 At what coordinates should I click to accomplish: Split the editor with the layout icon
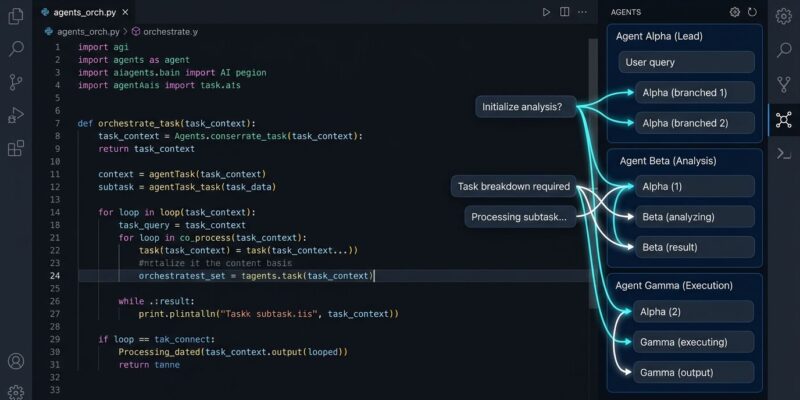click(x=564, y=12)
